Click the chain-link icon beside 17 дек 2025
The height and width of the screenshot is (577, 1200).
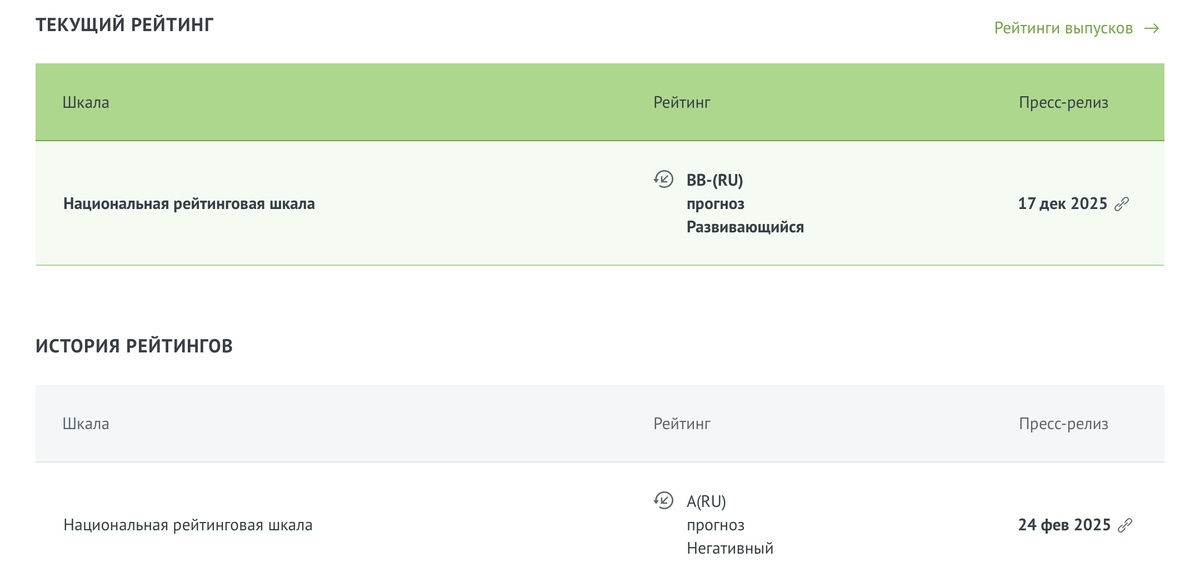[1122, 204]
